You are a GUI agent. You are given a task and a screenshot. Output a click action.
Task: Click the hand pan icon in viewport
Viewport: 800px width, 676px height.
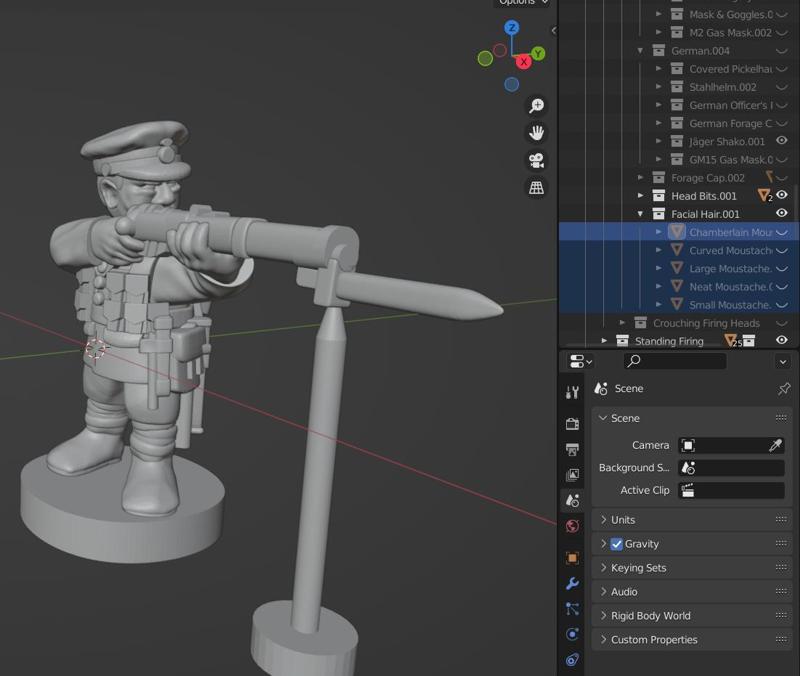[x=538, y=130]
